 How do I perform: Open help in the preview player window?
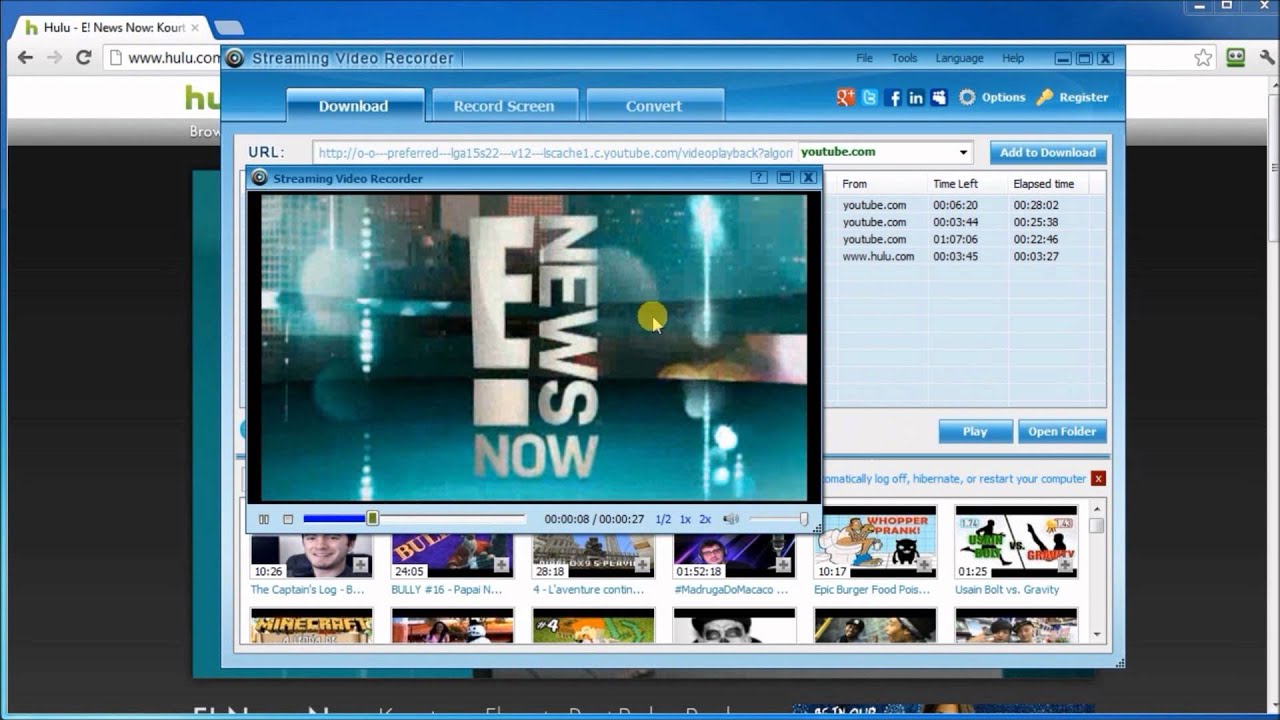(x=759, y=178)
